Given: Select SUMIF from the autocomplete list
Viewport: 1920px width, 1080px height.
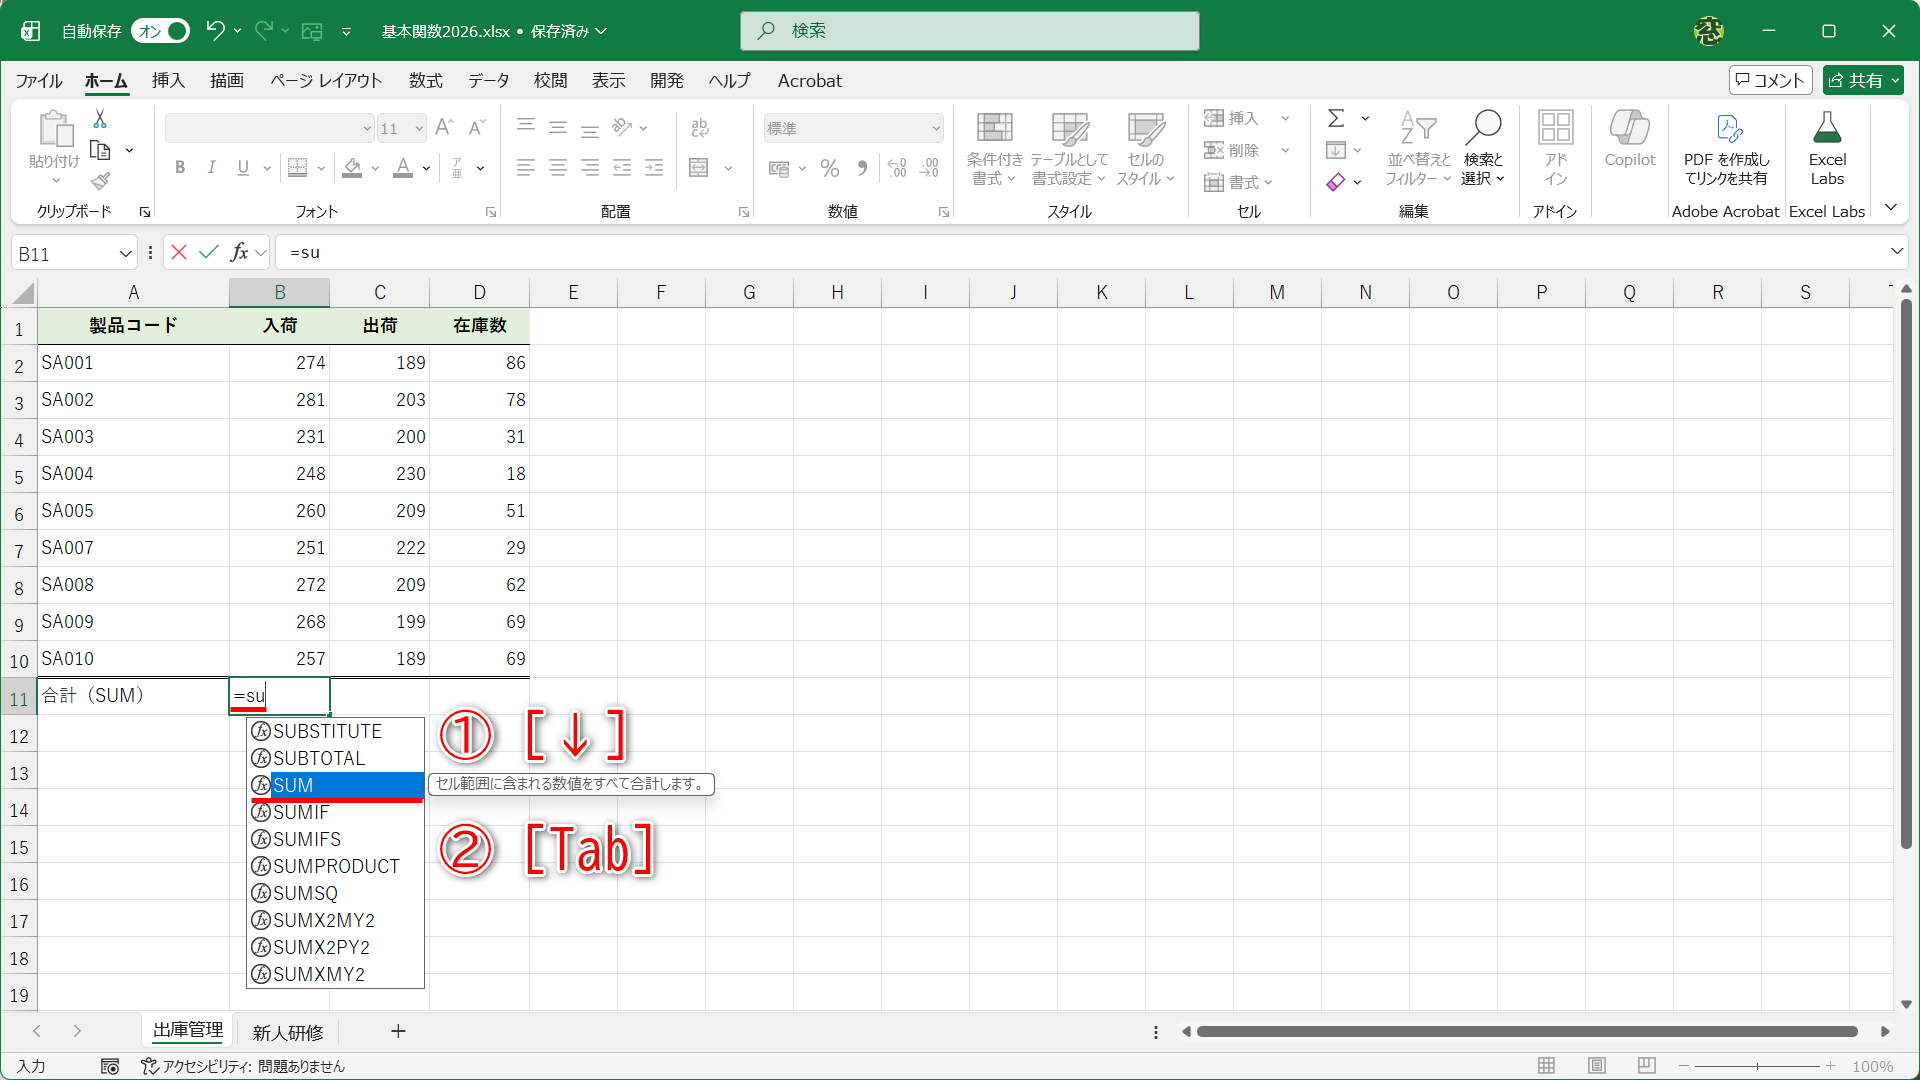Looking at the screenshot, I should [301, 812].
